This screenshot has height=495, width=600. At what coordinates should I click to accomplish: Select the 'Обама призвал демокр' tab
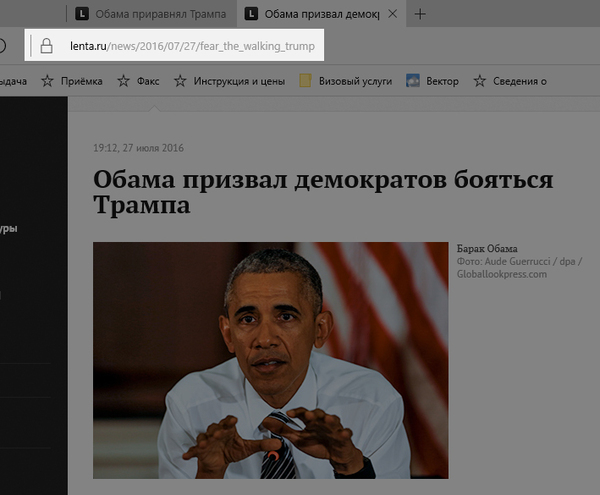point(322,14)
